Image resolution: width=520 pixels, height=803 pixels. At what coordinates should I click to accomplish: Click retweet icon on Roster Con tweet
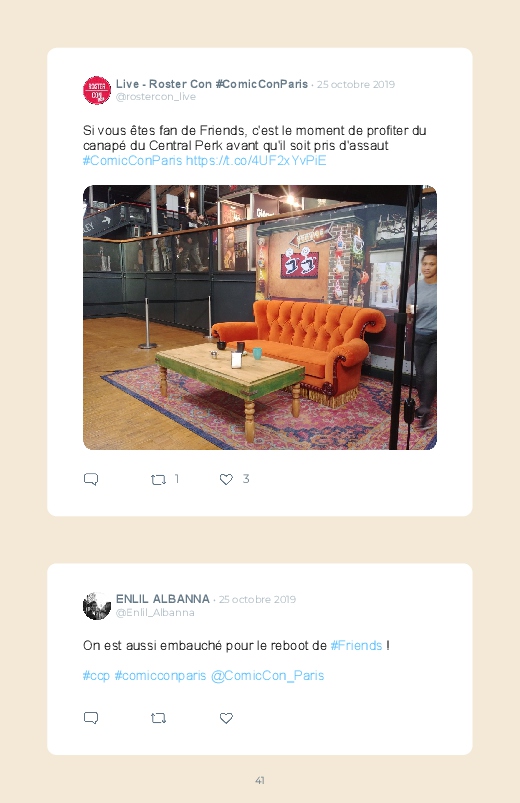158,480
